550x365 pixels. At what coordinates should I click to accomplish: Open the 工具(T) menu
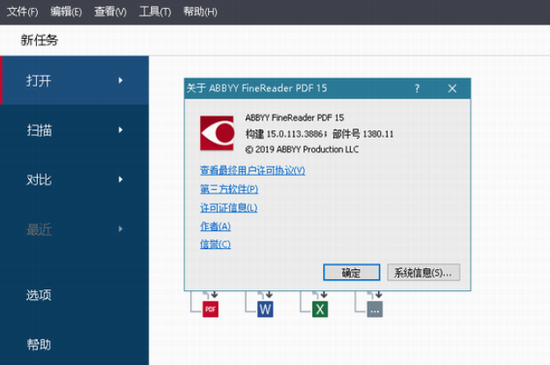pos(155,12)
